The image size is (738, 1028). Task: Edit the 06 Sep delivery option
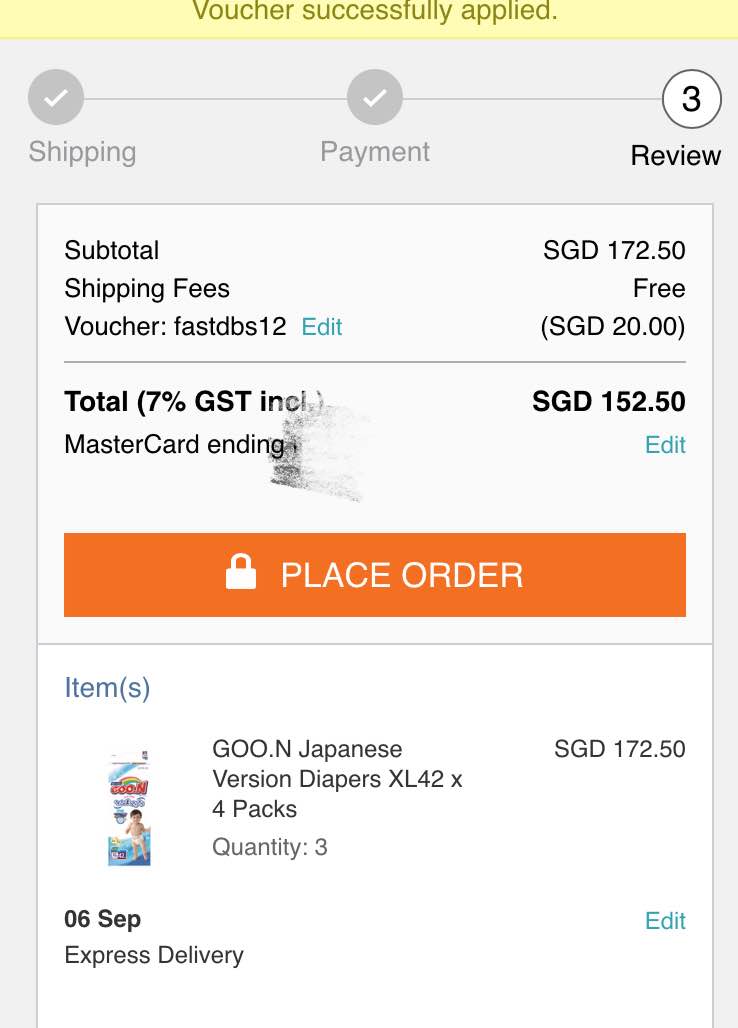(665, 921)
